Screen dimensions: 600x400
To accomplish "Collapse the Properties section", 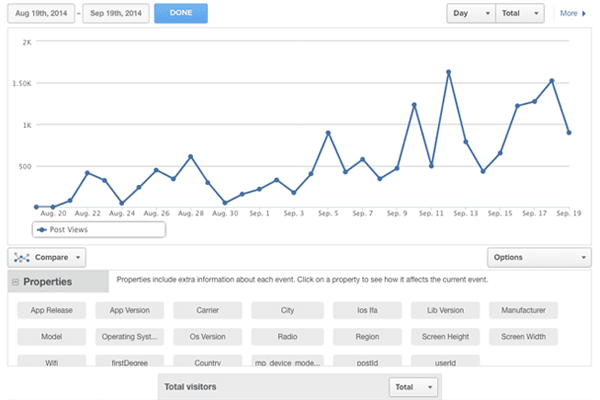I will click(16, 283).
